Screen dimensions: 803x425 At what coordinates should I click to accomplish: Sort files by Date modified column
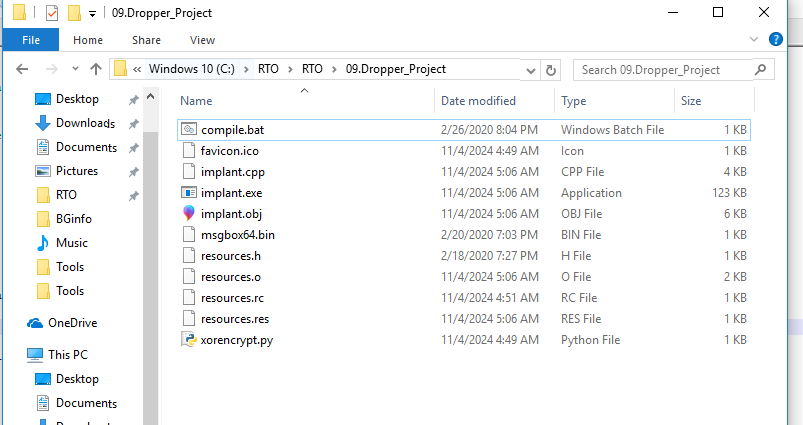point(478,101)
